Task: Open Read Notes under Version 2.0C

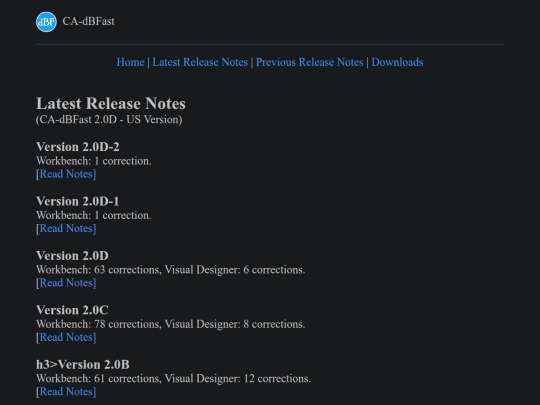Action: [68, 337]
